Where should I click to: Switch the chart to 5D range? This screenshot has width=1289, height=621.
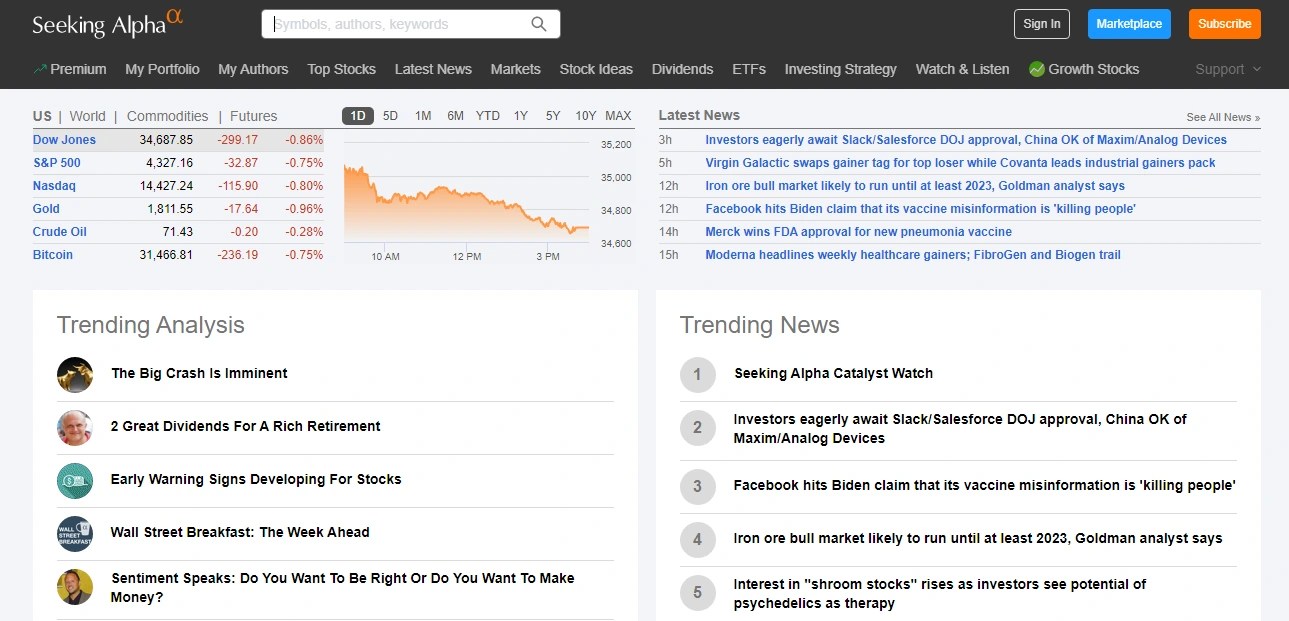pyautogui.click(x=390, y=115)
